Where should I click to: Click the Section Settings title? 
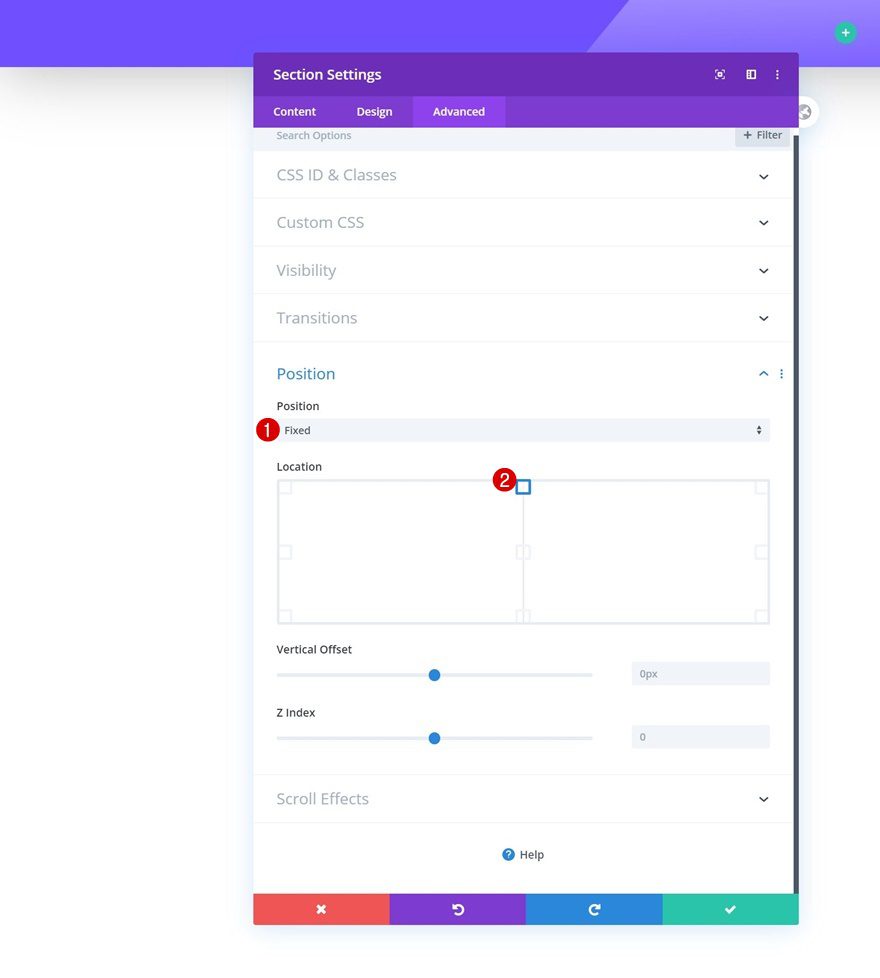point(327,75)
